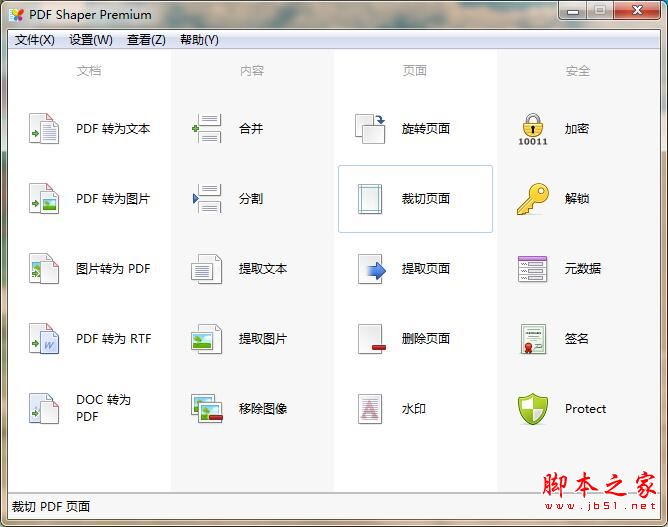Open the 文件(X) menu
This screenshot has width=668, height=527.
[35, 40]
